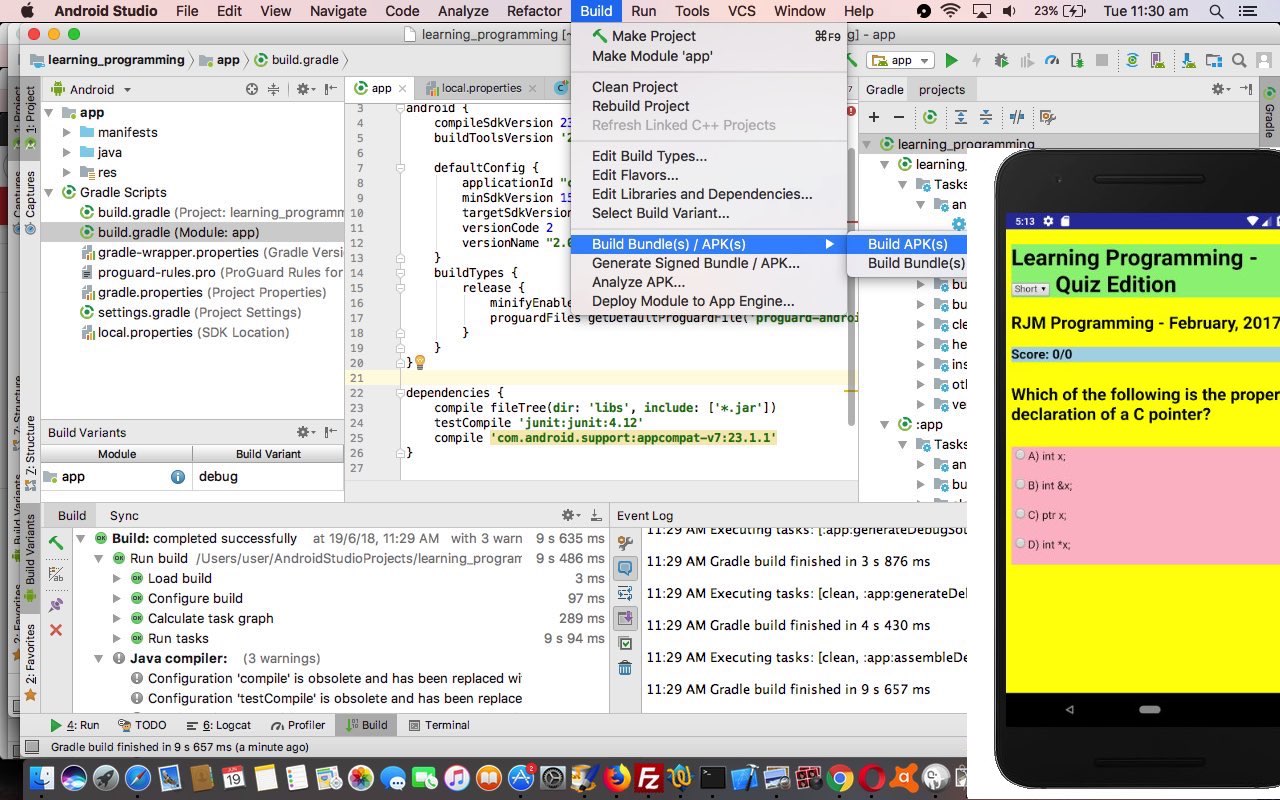Open settings.gradle (Project Settings) file
Image resolution: width=1280 pixels, height=800 pixels.
(x=190, y=312)
